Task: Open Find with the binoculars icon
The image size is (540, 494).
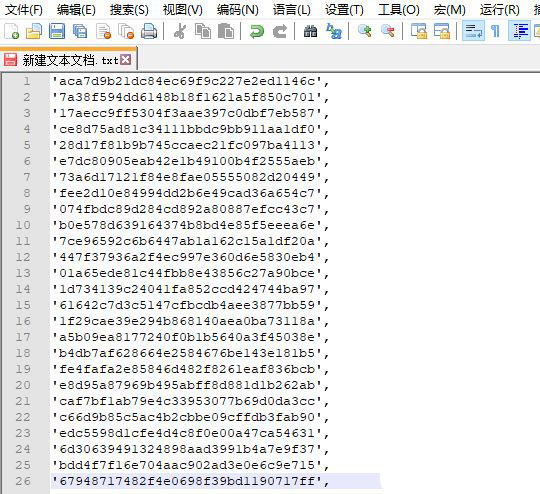Action: (x=310, y=31)
